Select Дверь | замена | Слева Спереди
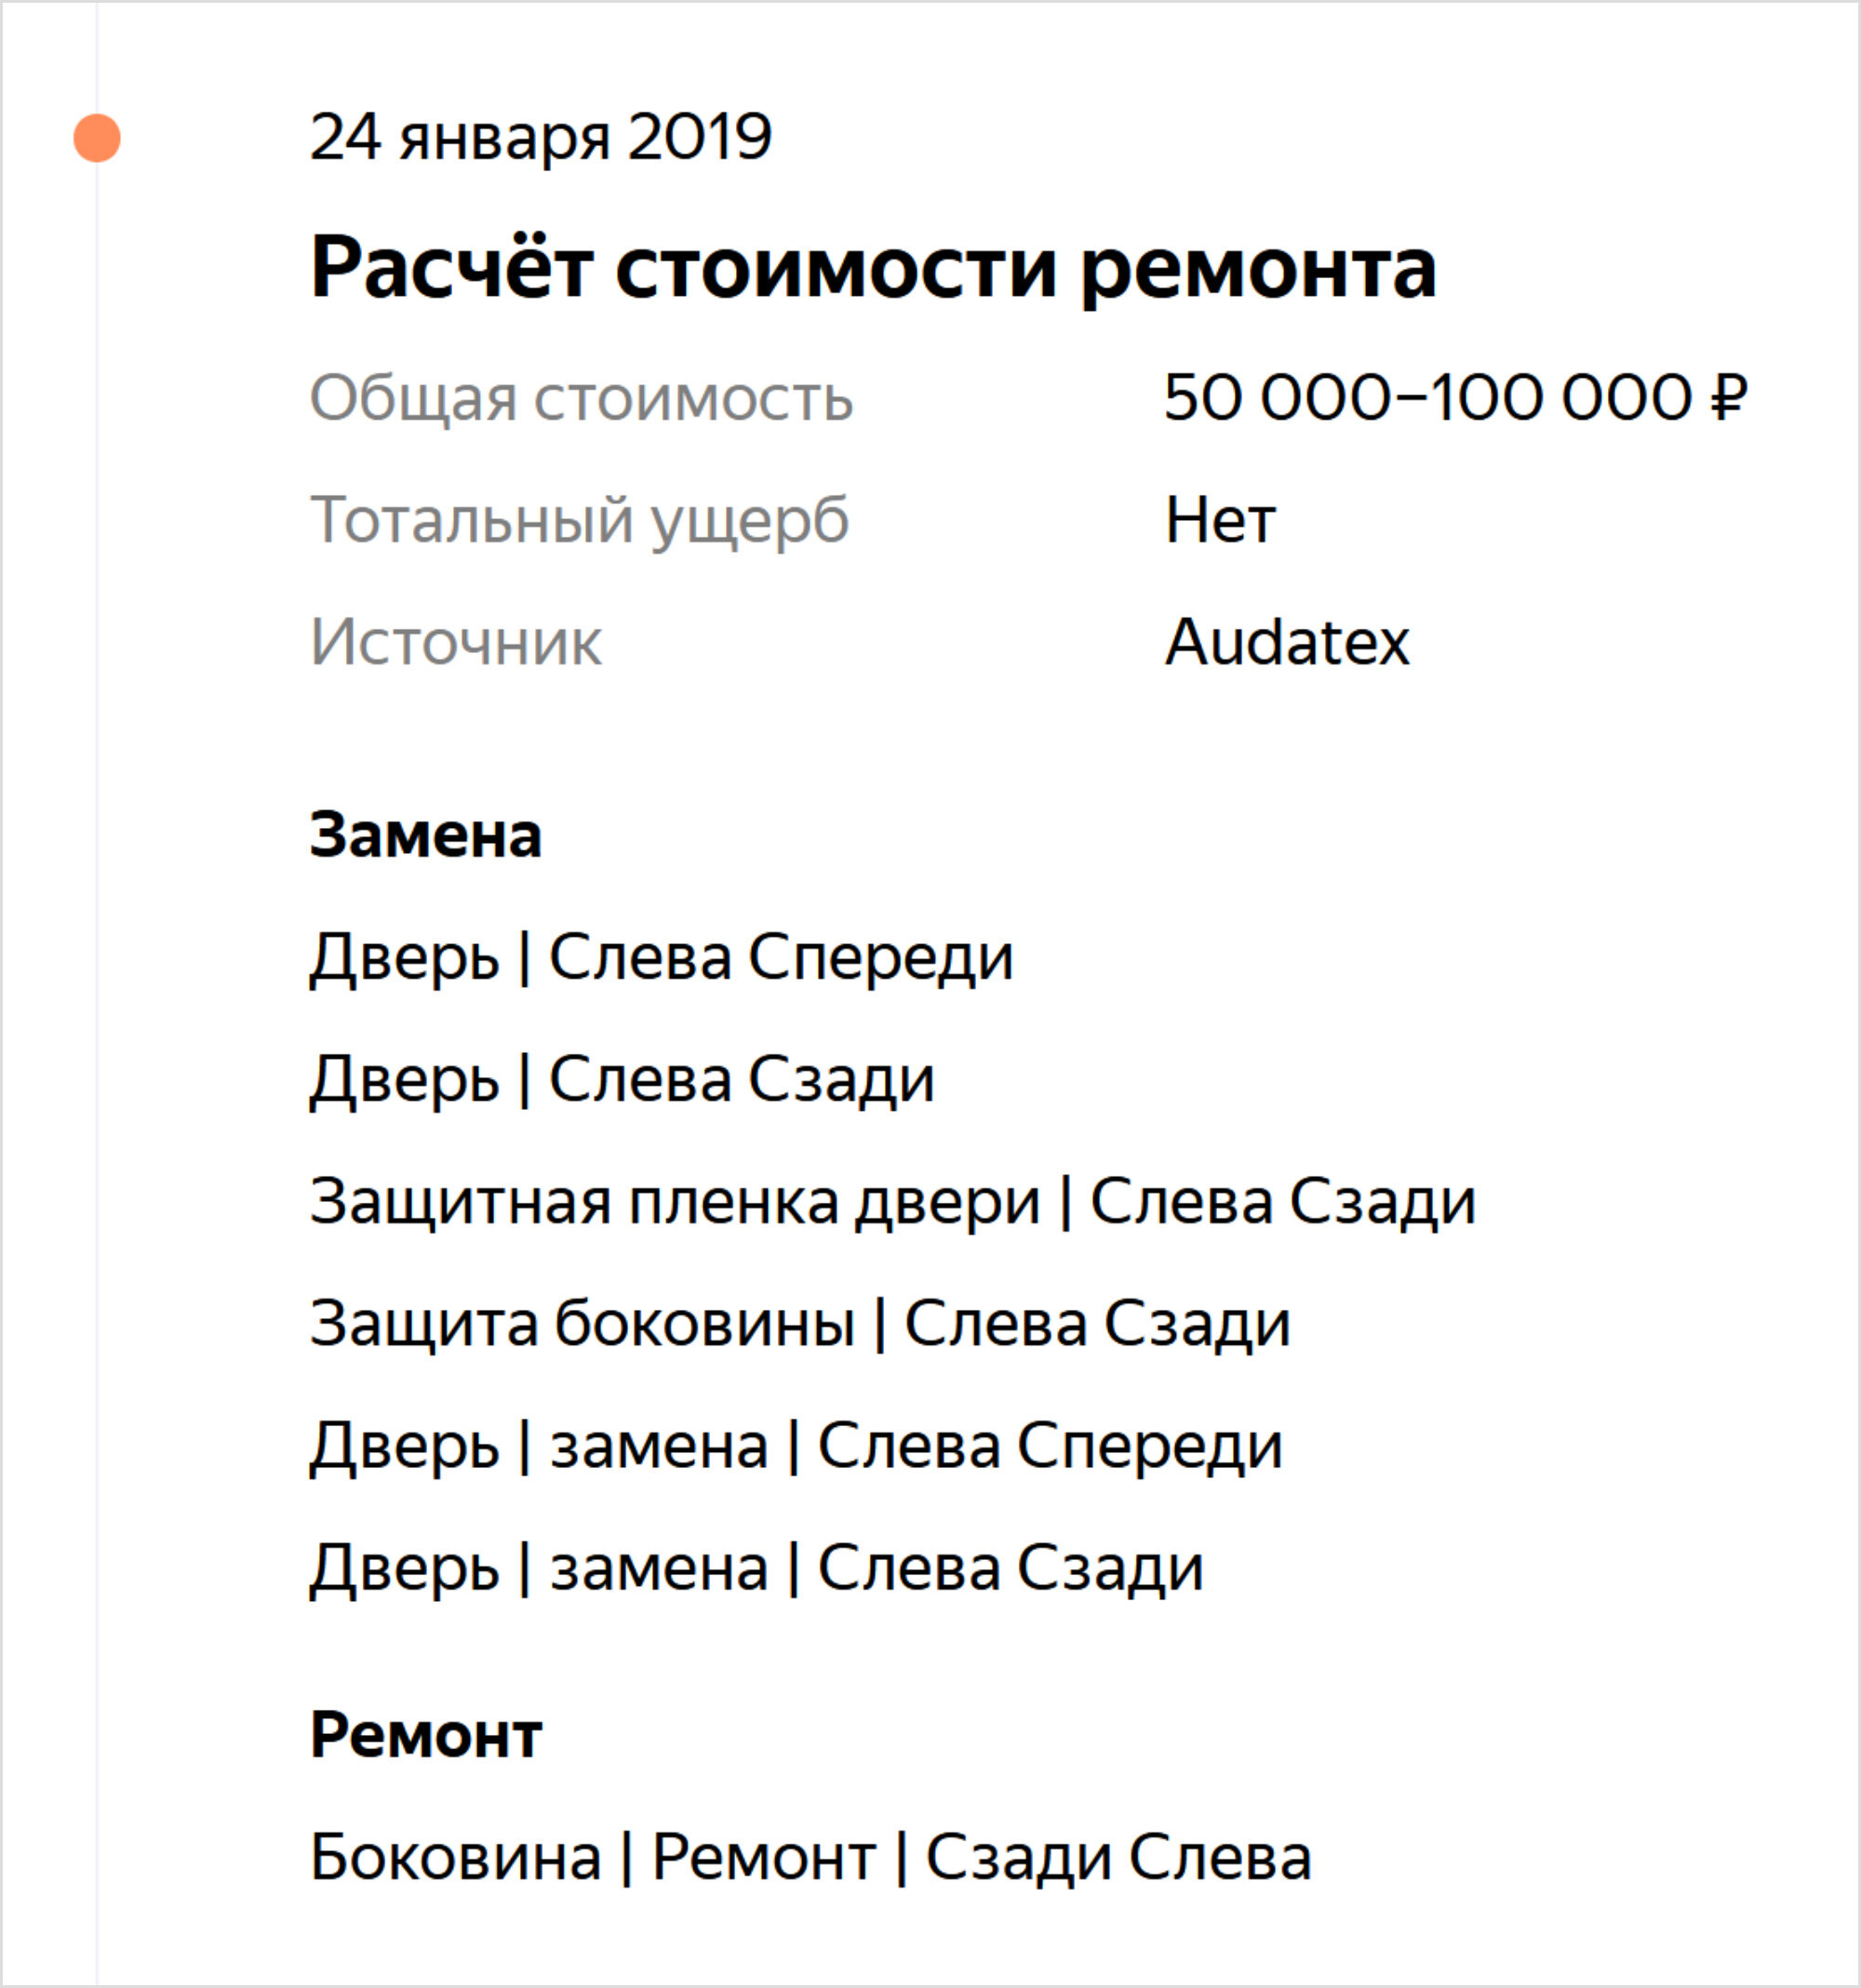Image resolution: width=1861 pixels, height=1988 pixels. pos(796,1445)
